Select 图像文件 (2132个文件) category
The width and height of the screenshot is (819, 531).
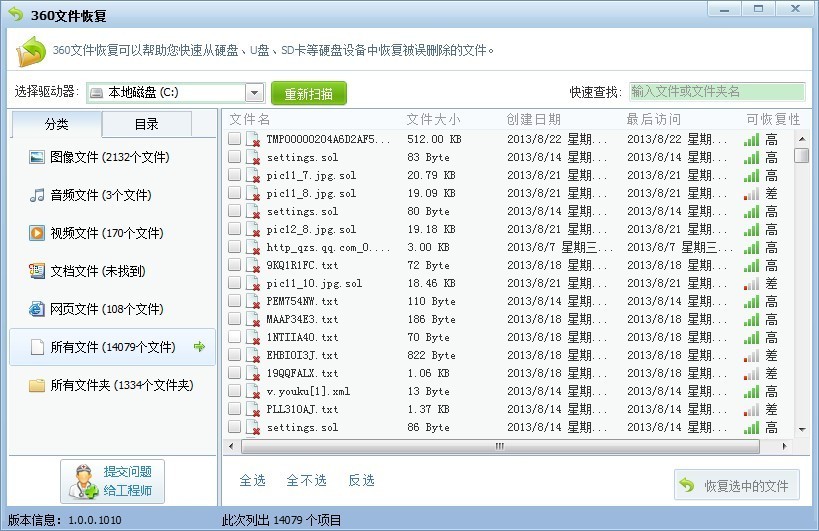point(112,157)
